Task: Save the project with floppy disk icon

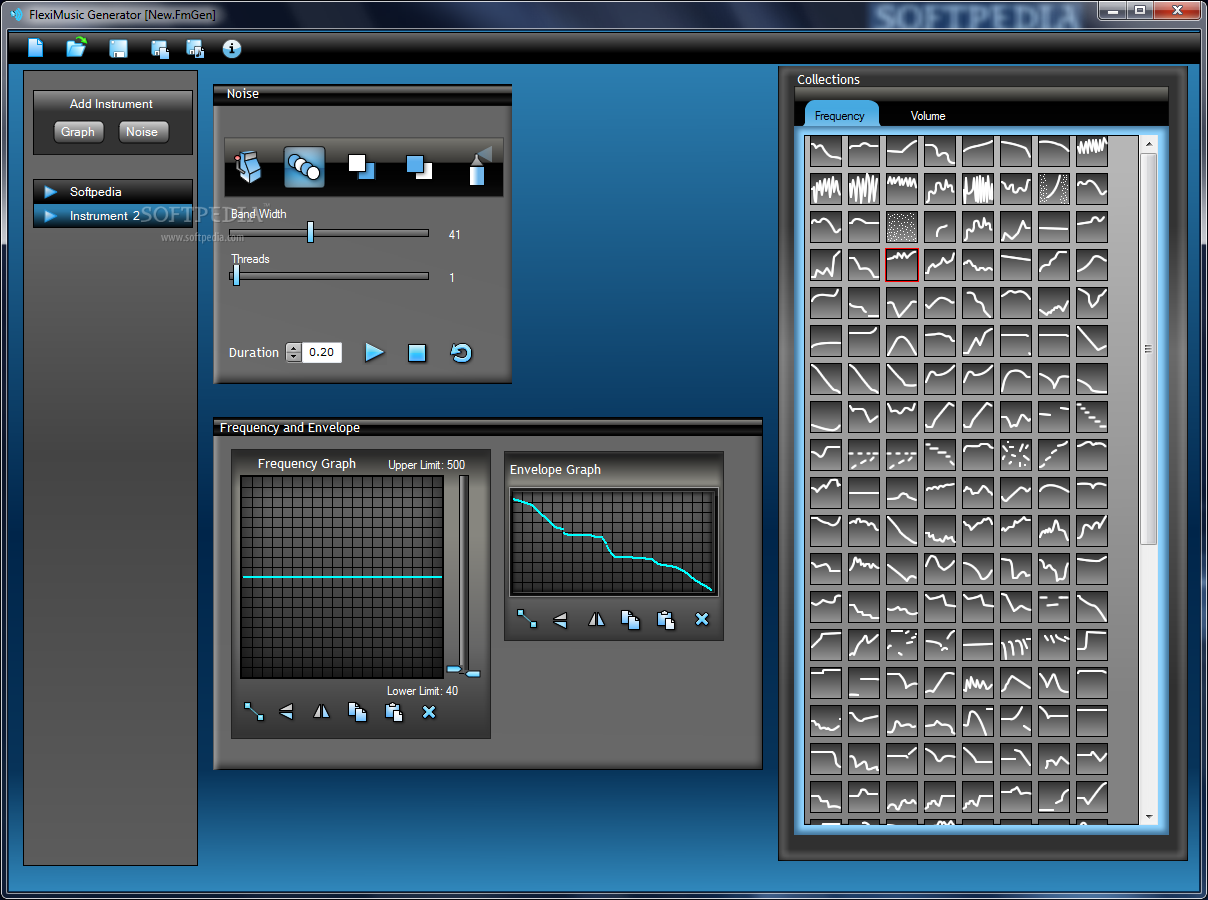Action: coord(118,49)
